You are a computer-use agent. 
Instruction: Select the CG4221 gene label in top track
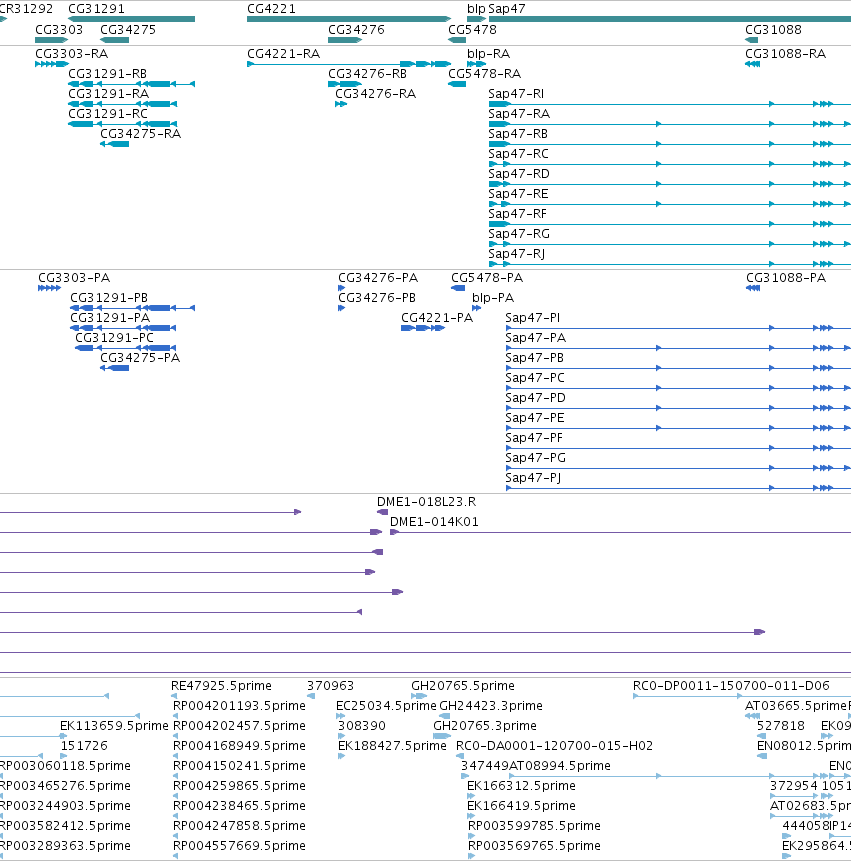pos(271,9)
